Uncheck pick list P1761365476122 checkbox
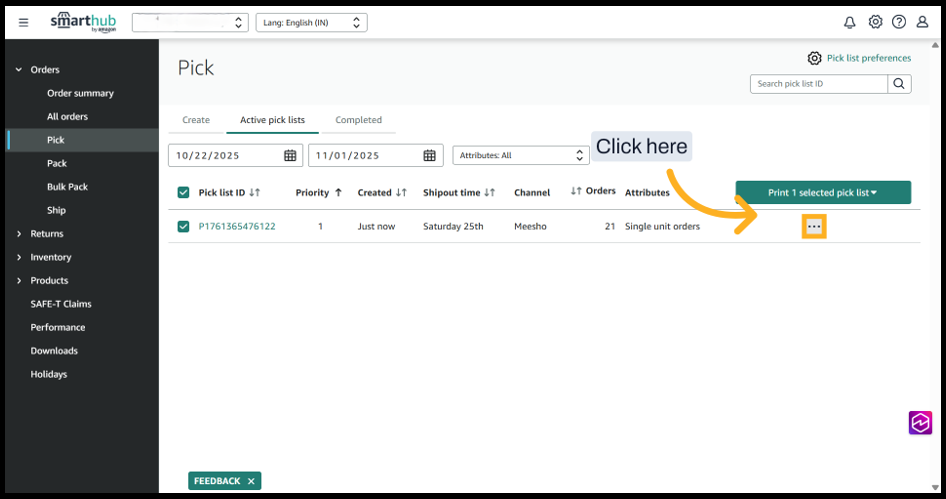 pyautogui.click(x=183, y=226)
